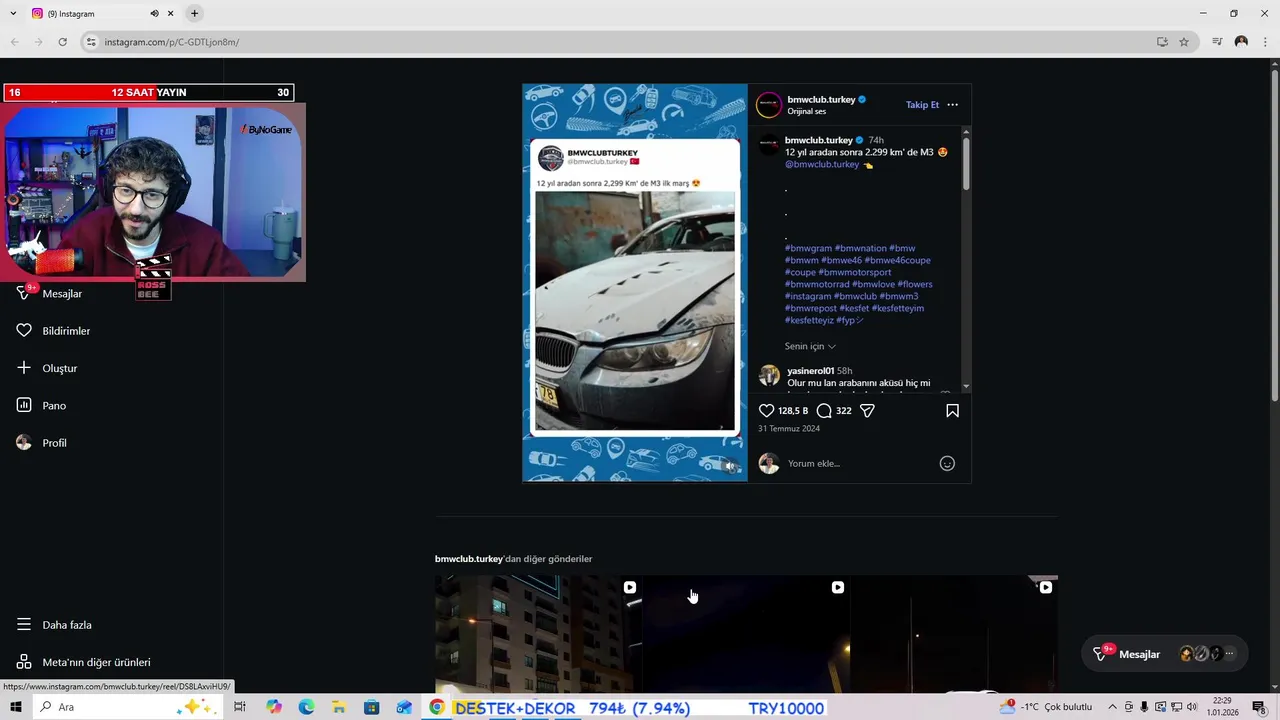Open File Explorer from the taskbar

[339, 707]
